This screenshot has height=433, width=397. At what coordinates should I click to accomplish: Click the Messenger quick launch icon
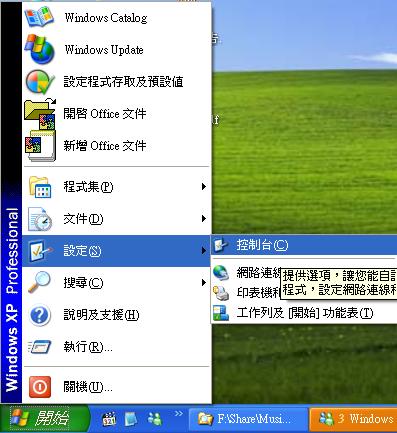coord(155,419)
